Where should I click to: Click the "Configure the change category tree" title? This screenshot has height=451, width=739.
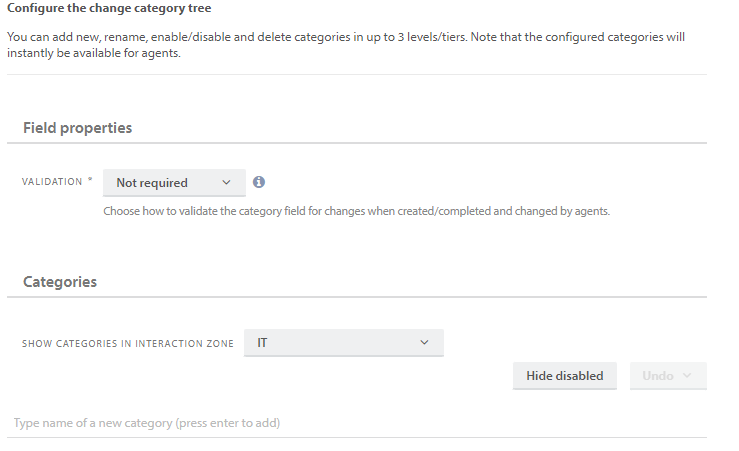(x=109, y=8)
